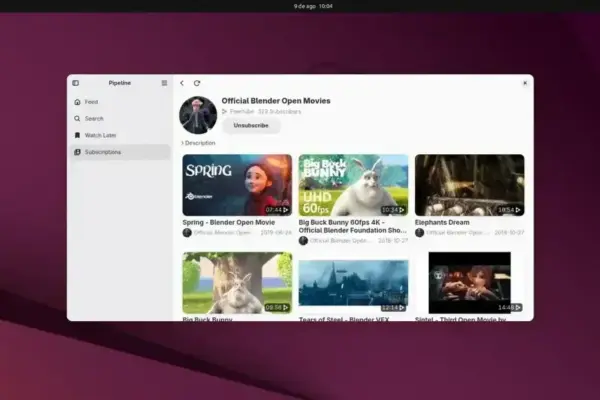Click the Official Blender Open Movies heading
The height and width of the screenshot is (400, 600).
[x=276, y=101]
